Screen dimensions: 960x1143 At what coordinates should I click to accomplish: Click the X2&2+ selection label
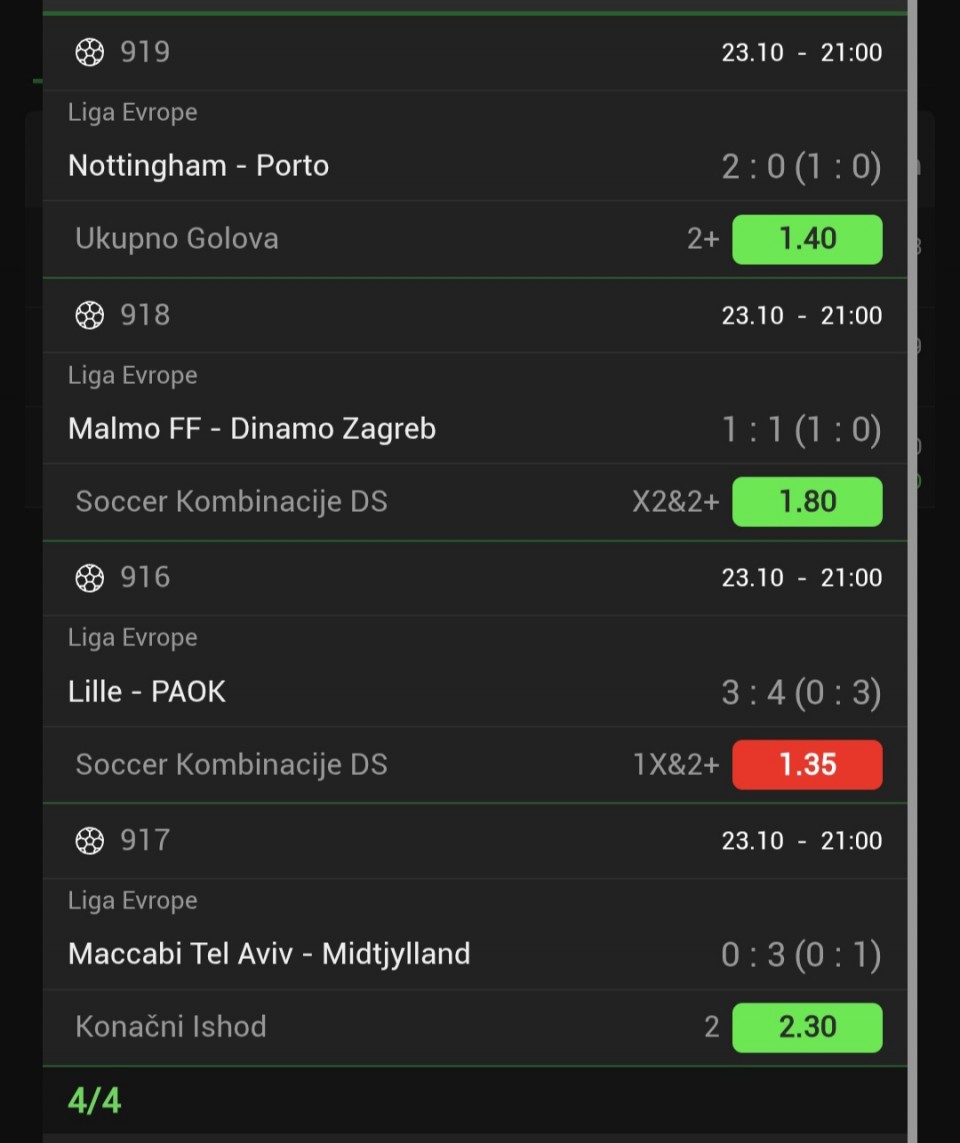tap(675, 501)
